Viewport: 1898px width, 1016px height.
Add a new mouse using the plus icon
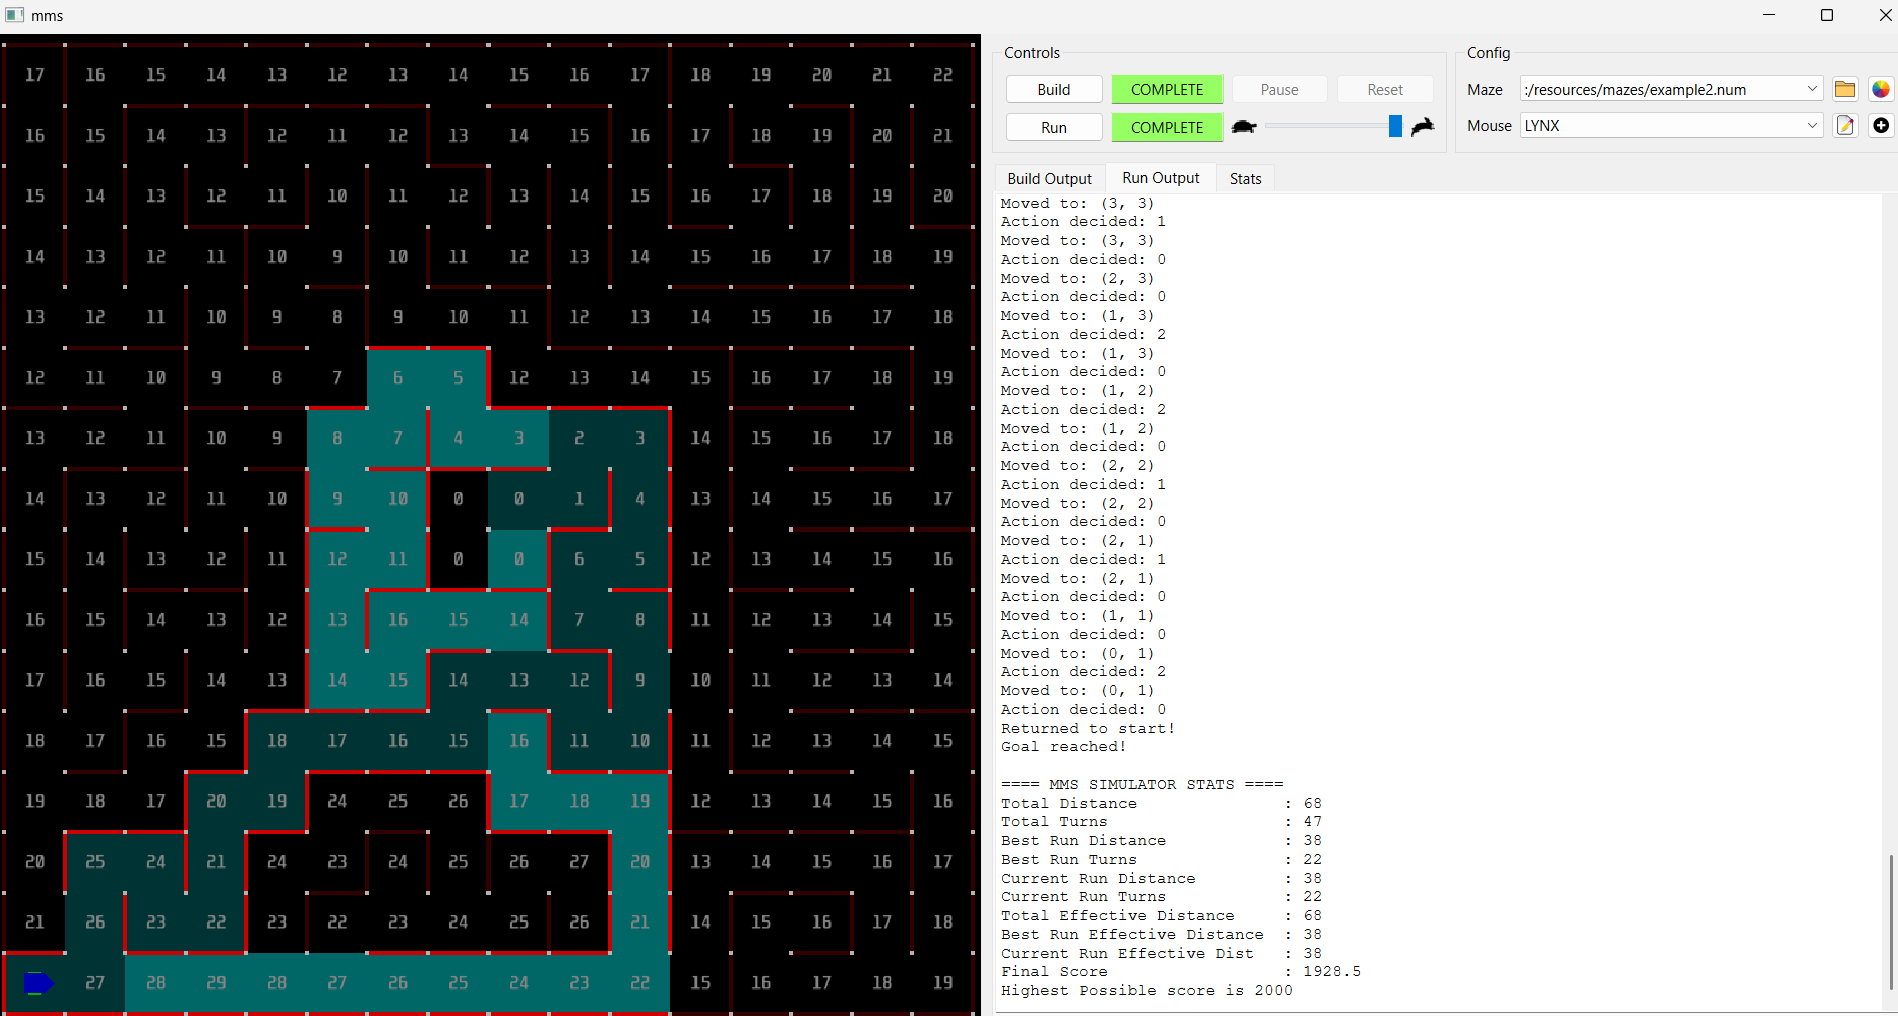1881,125
